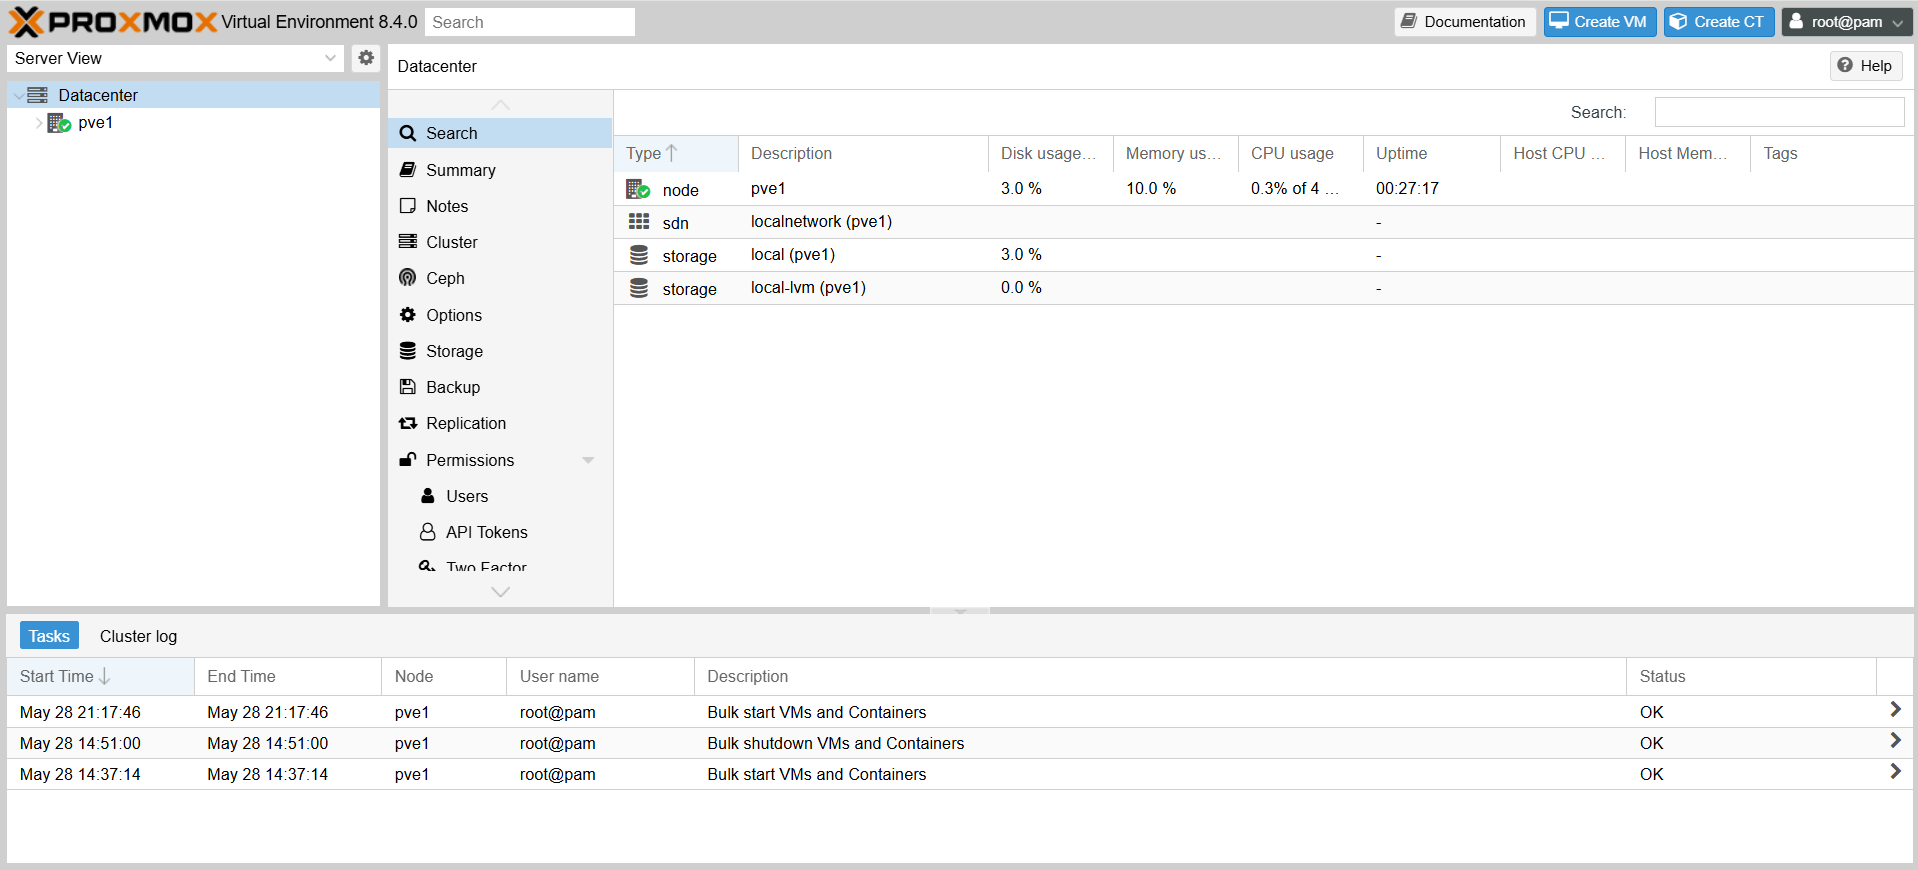Click the storage icon for local-lvm (pve1)
1918x870 pixels.
click(639, 288)
